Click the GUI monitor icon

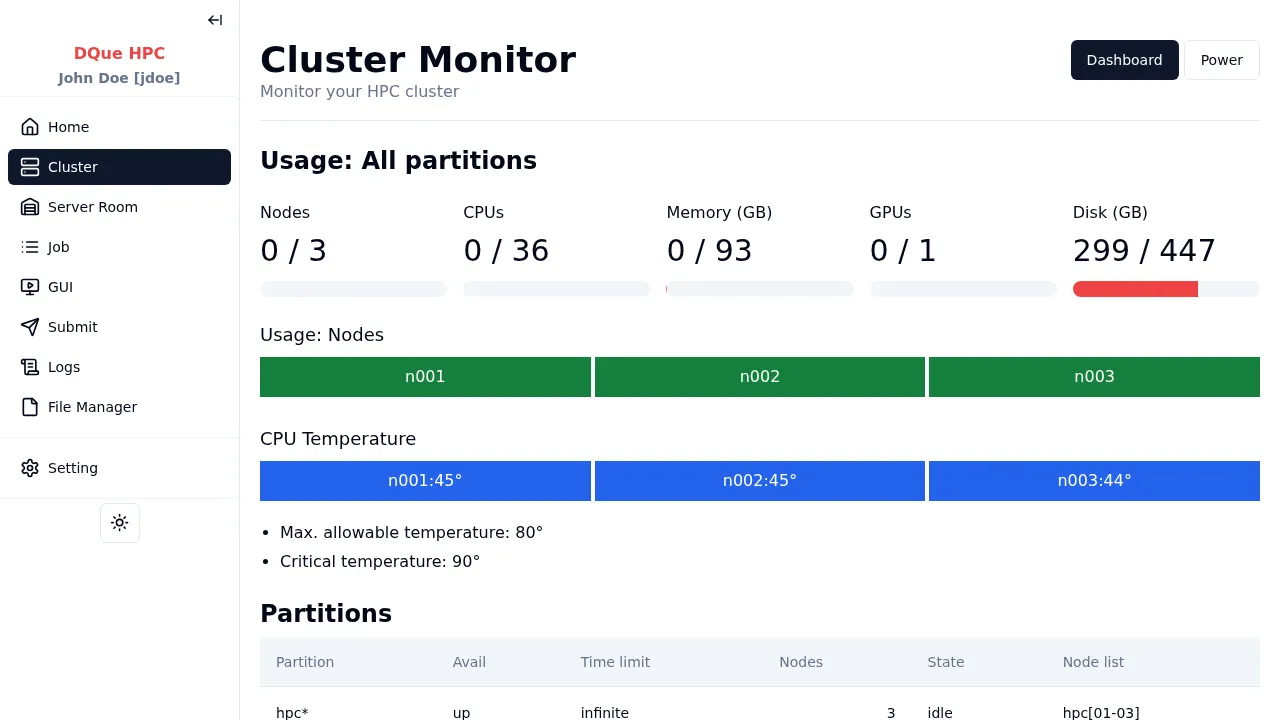[30, 287]
